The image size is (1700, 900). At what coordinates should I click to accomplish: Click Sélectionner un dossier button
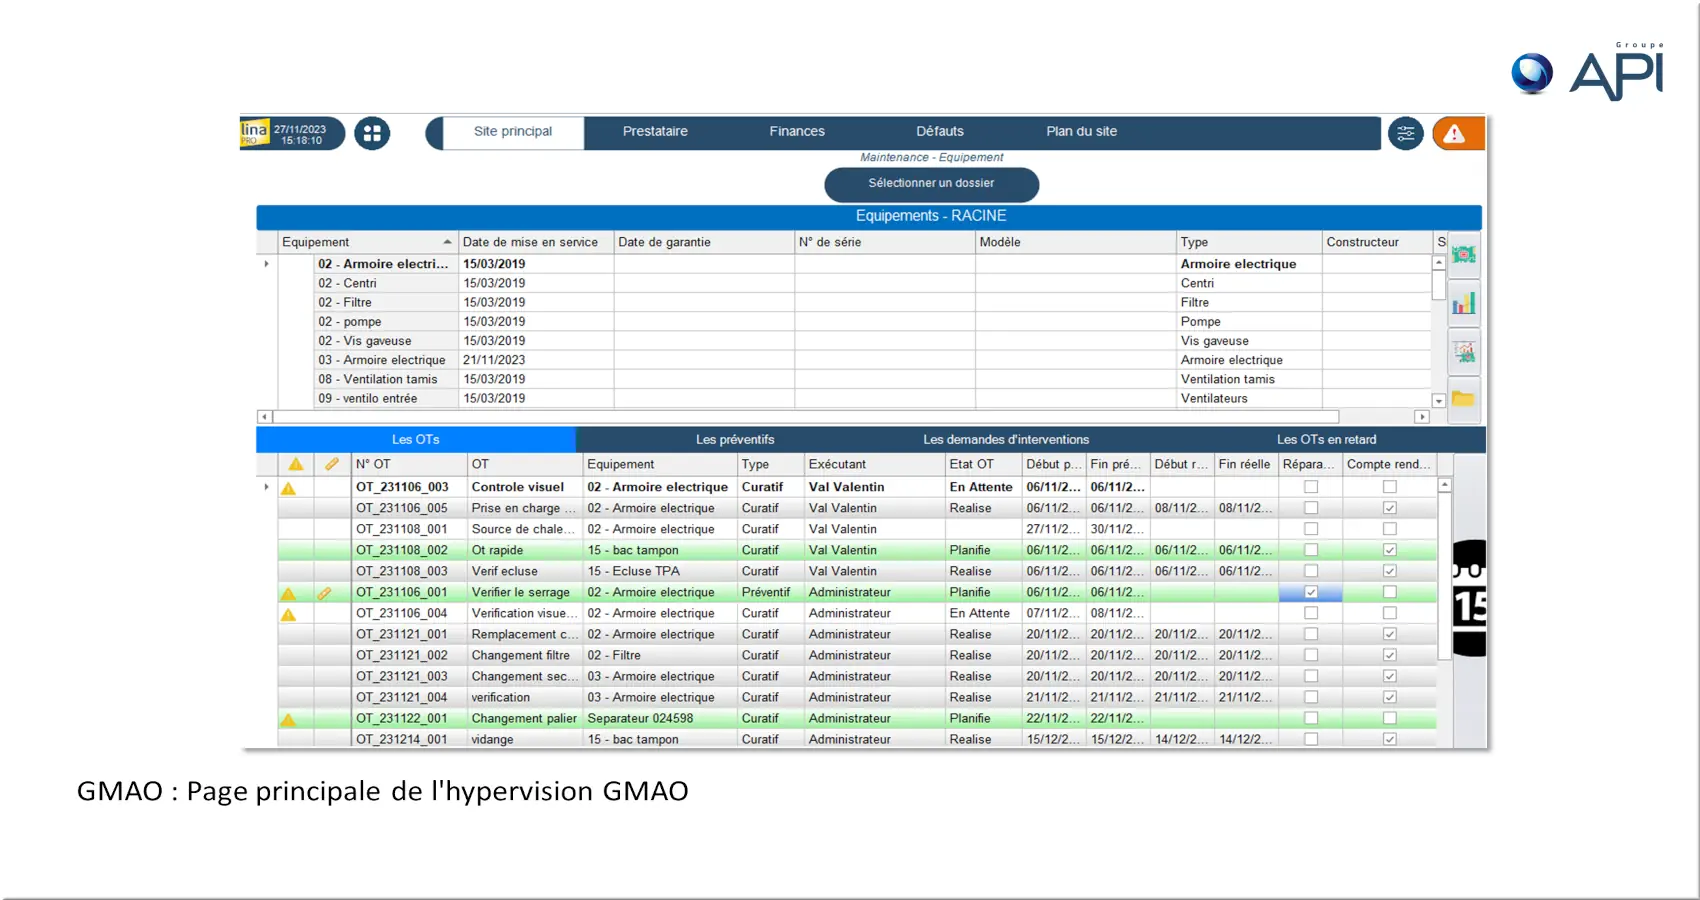(x=931, y=184)
